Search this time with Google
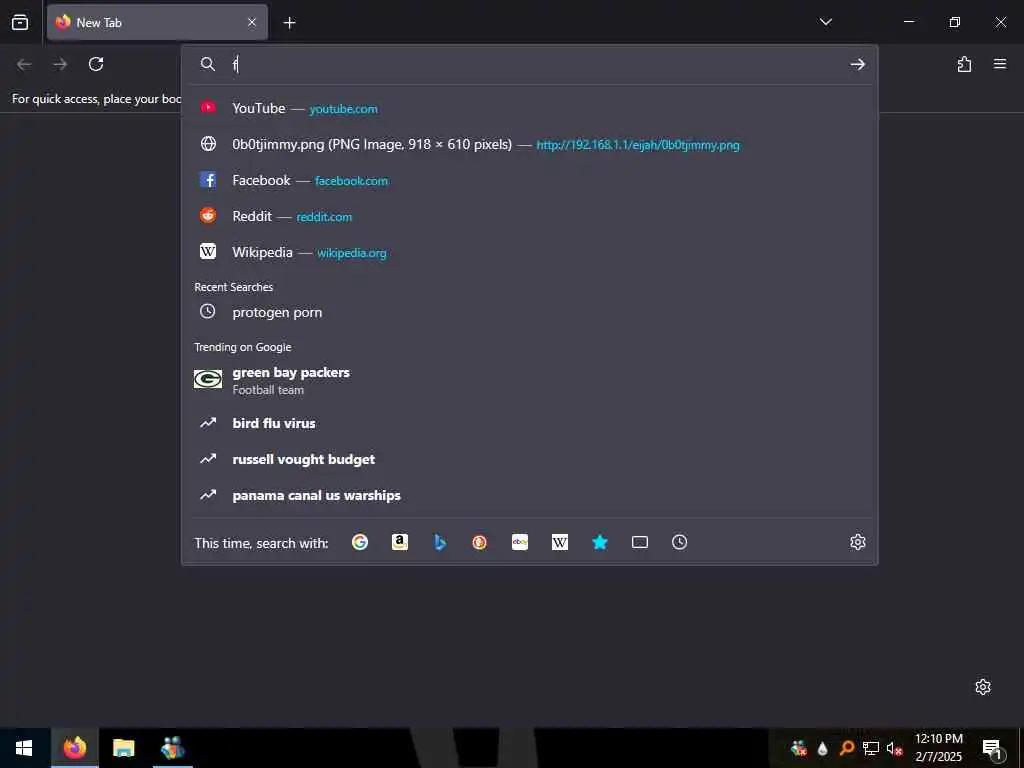Image resolution: width=1024 pixels, height=768 pixels. pos(360,542)
